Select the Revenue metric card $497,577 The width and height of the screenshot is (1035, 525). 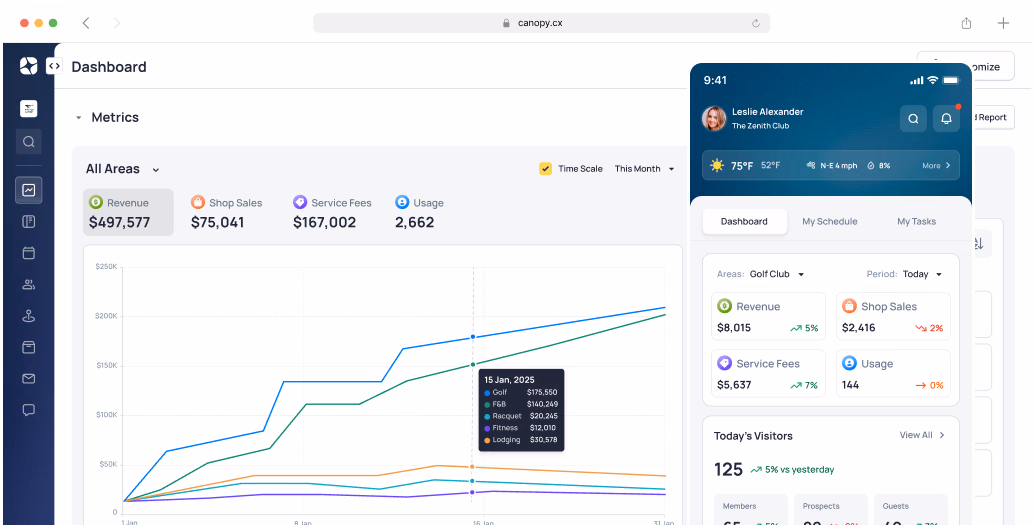coord(128,213)
